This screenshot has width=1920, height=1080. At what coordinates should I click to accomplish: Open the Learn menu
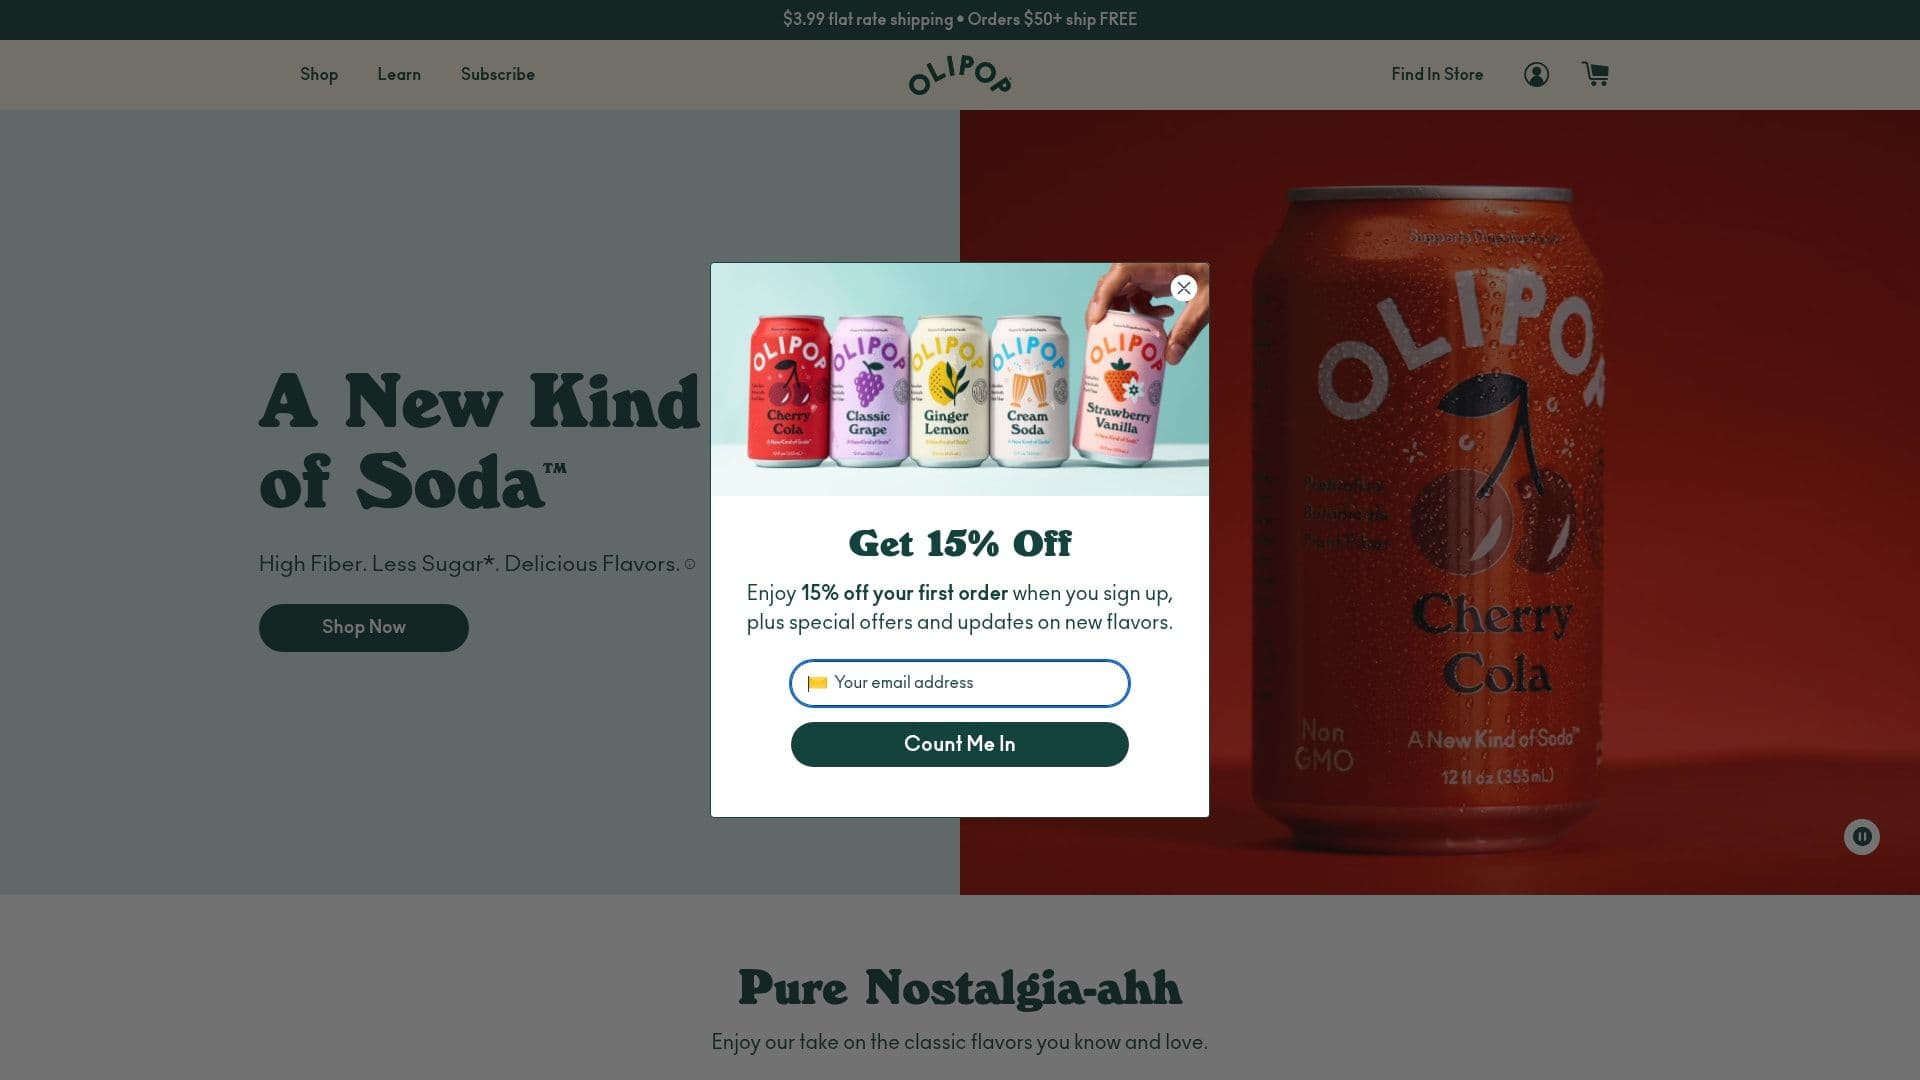[399, 74]
